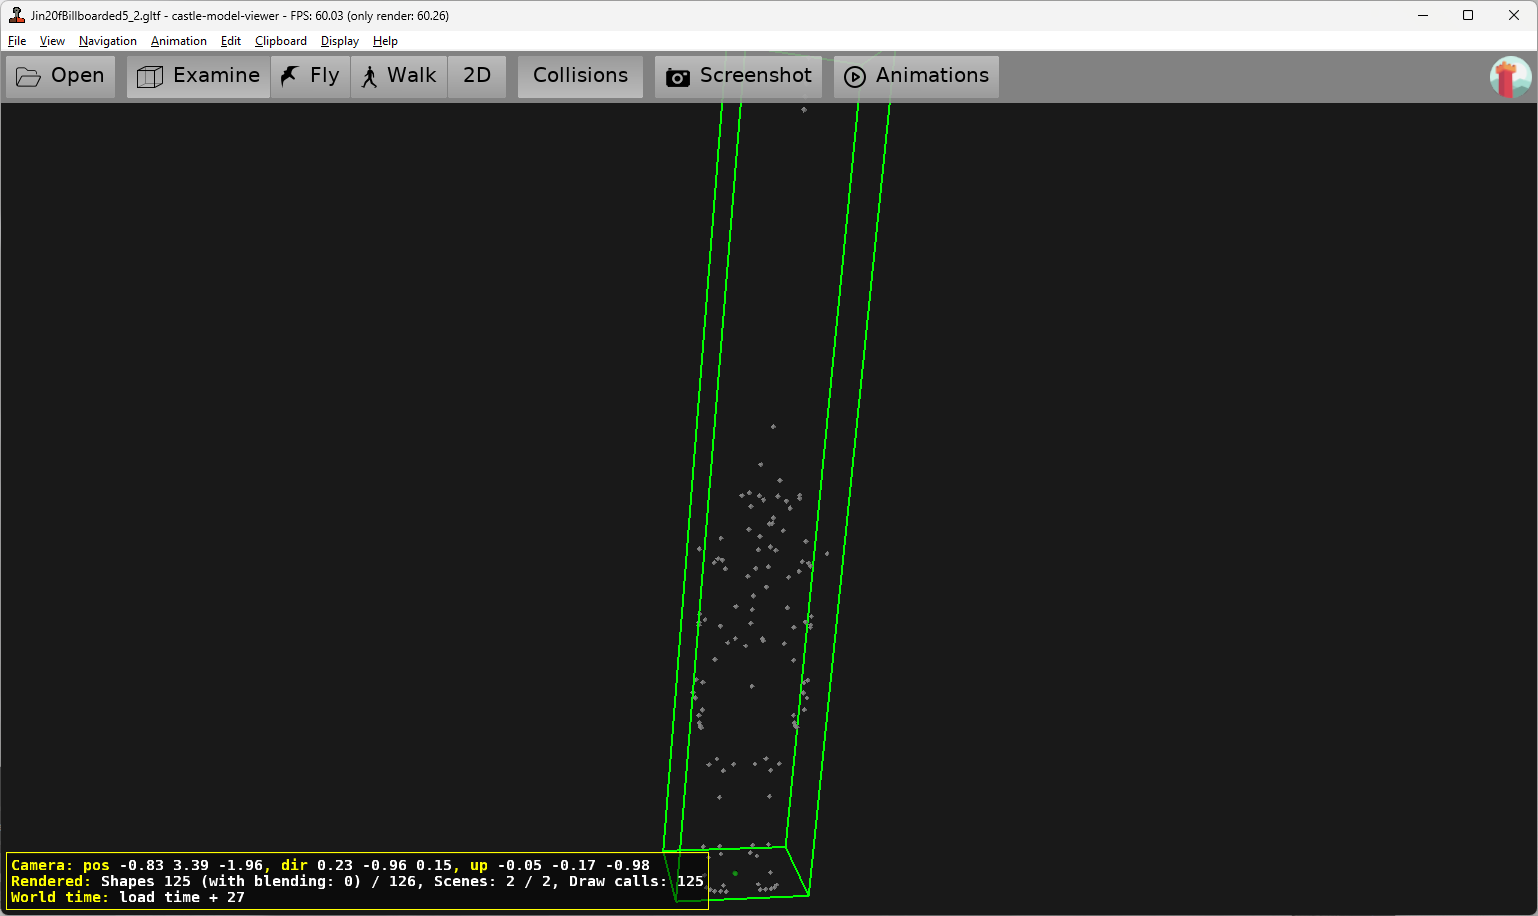Viewport: 1538px width, 916px height.
Task: Click the Open folder icon button
Action: (61, 76)
